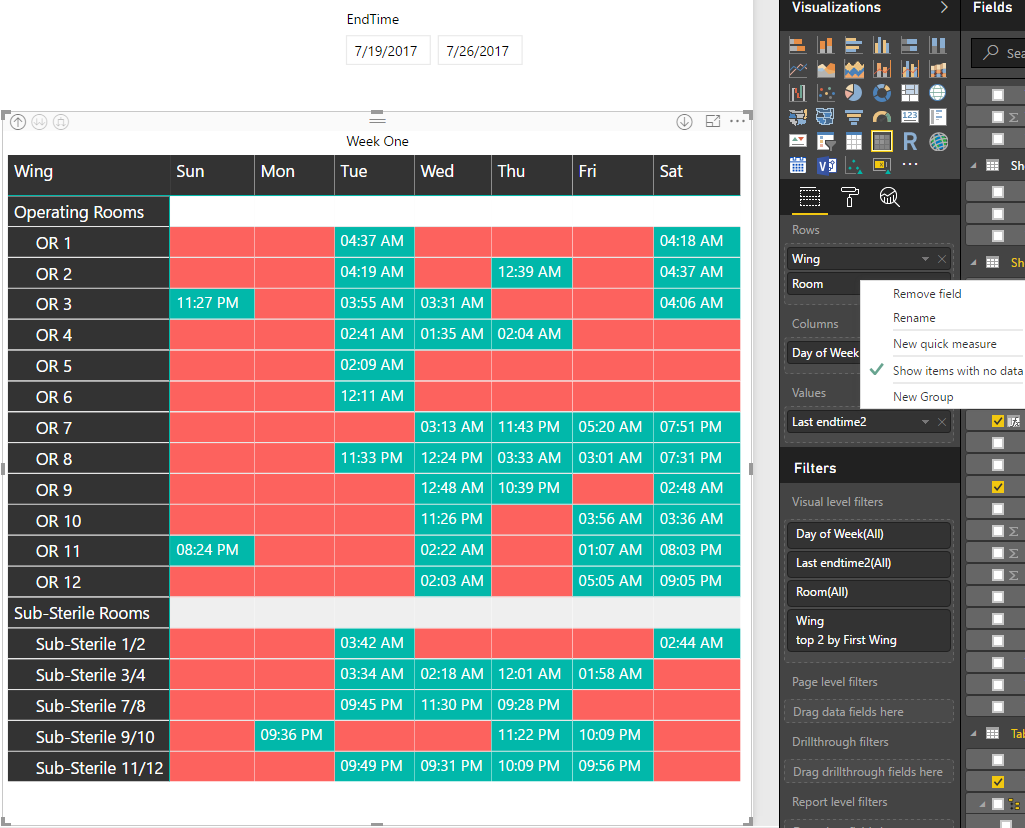Choose the pie chart visualization
This screenshot has width=1025, height=828.
coord(853,93)
